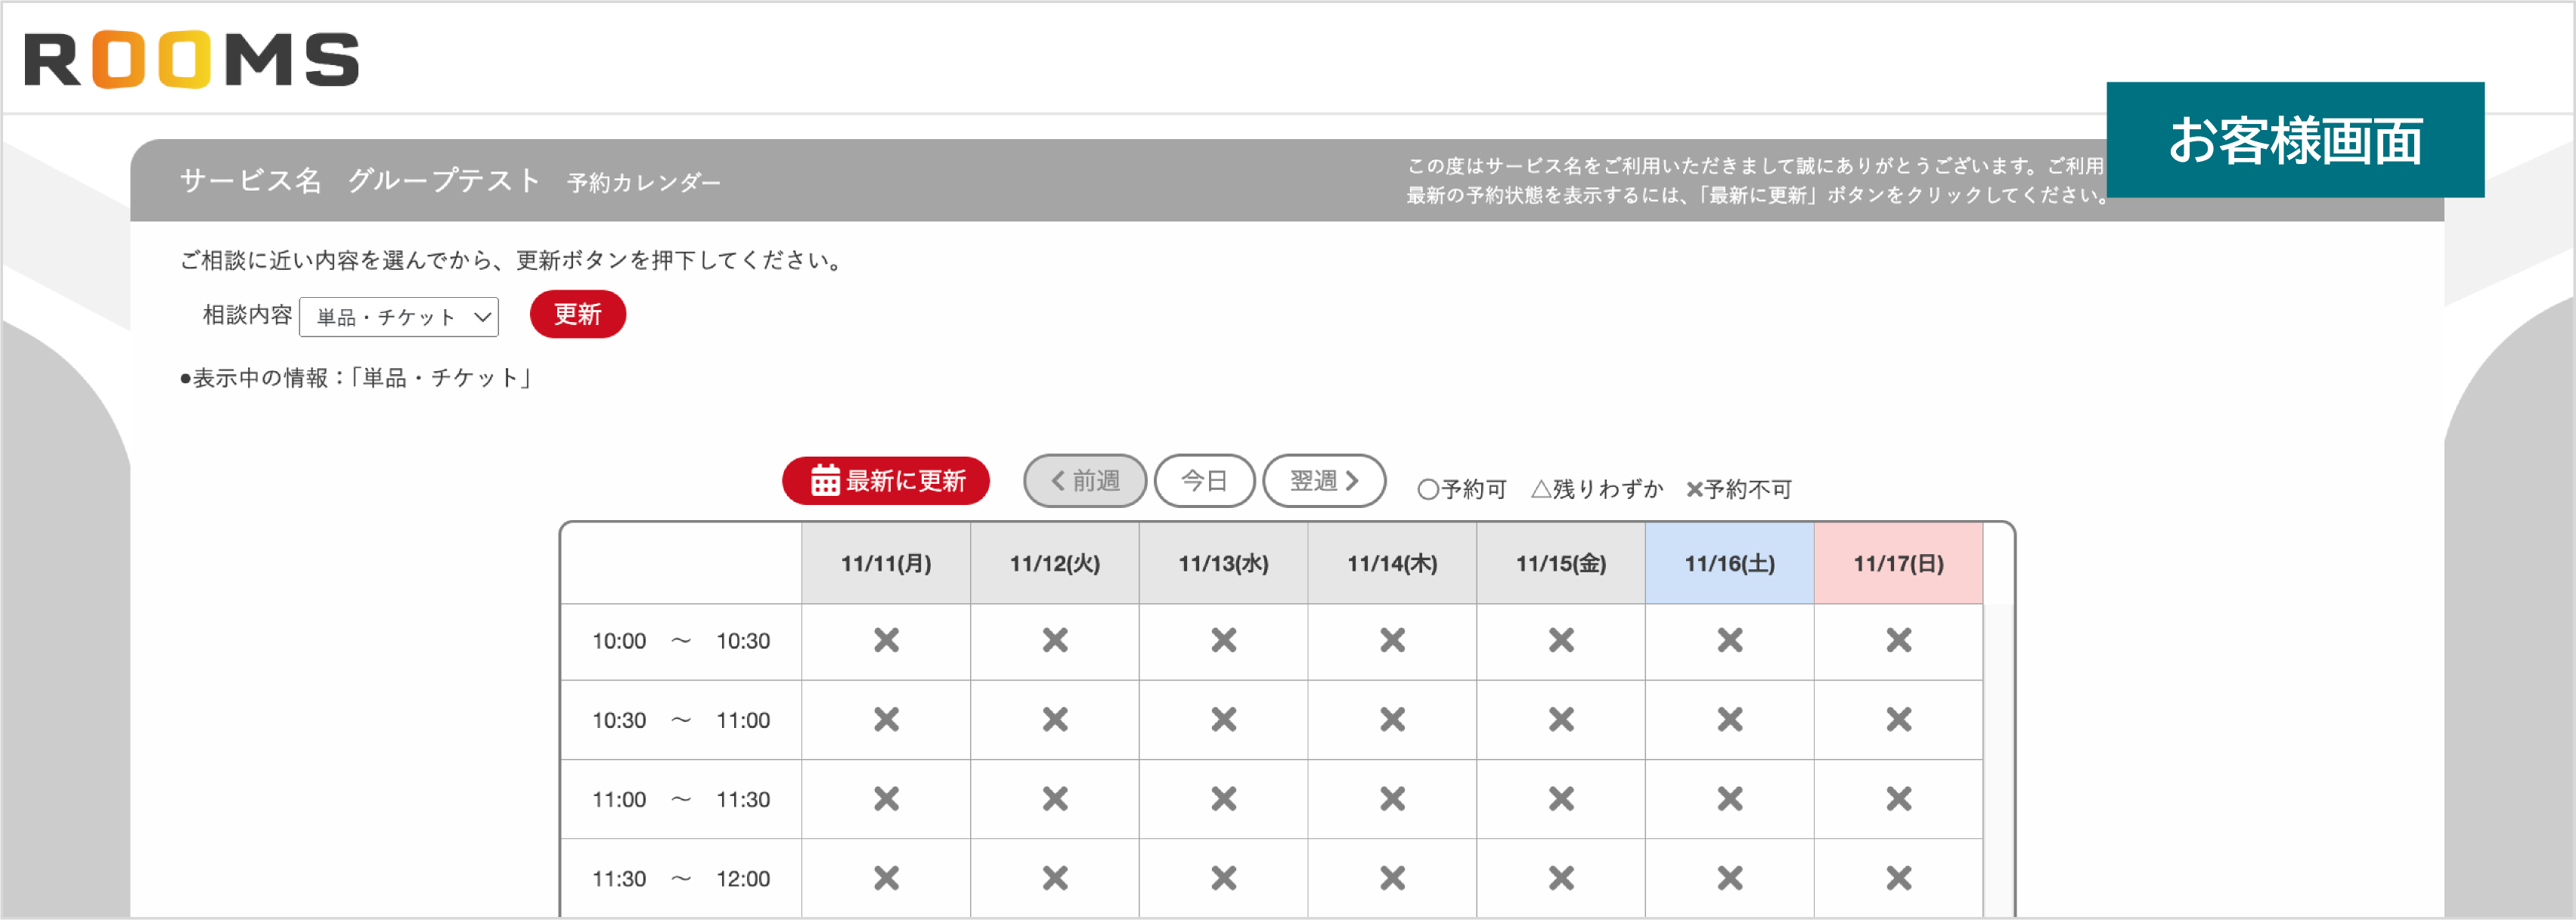Click the × icon for 11/17(日) at 11:30
The height and width of the screenshot is (920, 2576).
(x=1897, y=877)
